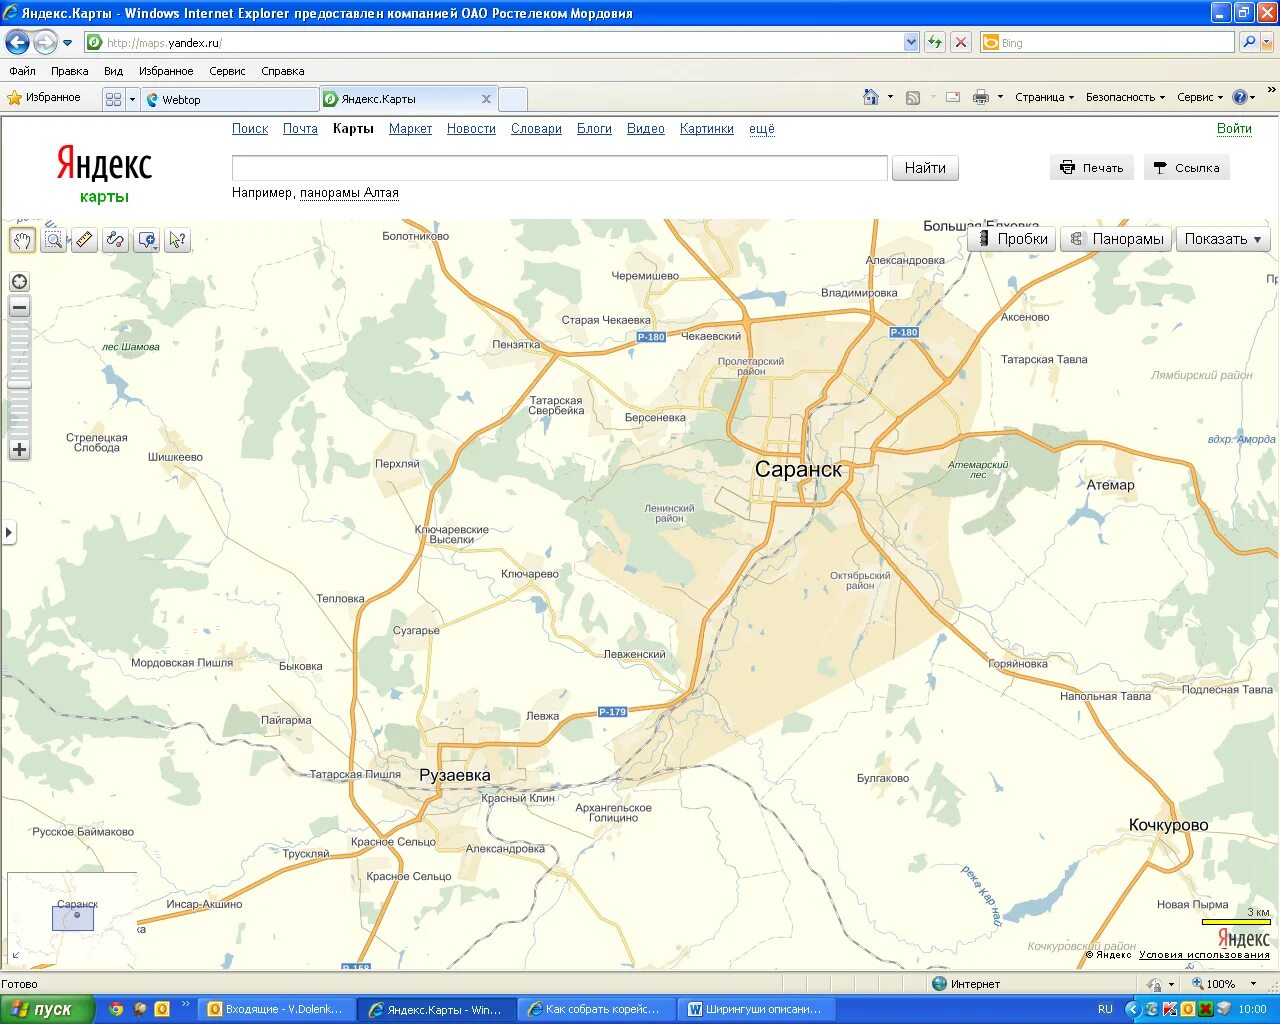
Task: Open the recent pages dropdown arrow
Action: coord(67,43)
